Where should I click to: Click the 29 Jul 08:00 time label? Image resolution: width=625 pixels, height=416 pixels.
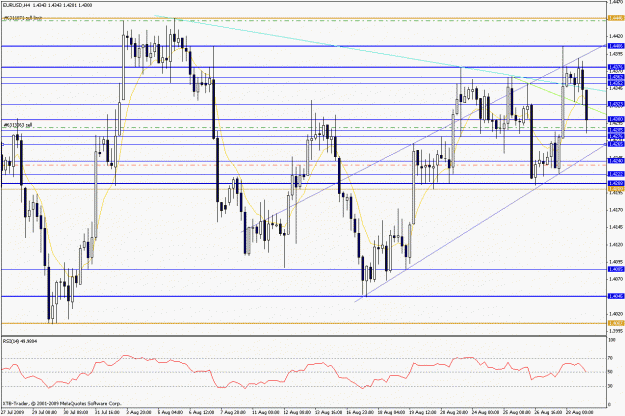44,412
